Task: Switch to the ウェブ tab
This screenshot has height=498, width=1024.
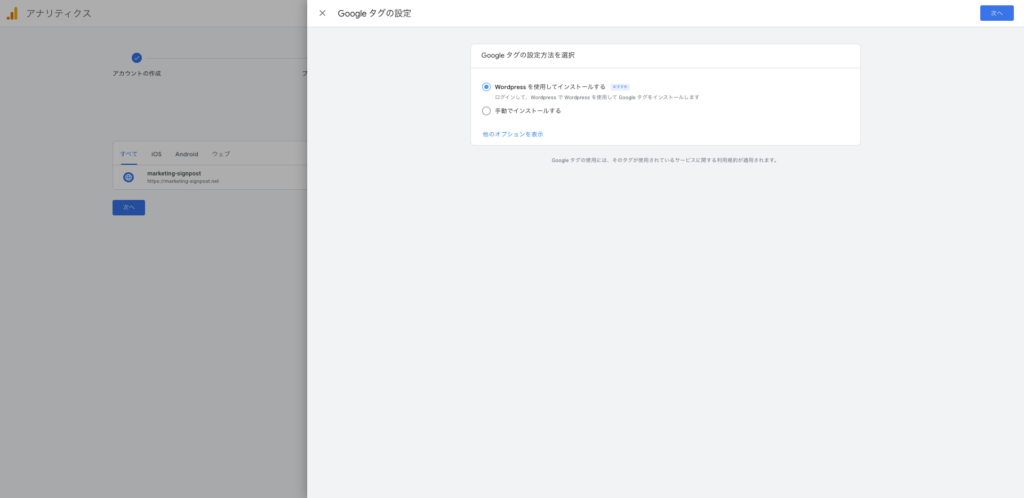Action: (x=221, y=154)
